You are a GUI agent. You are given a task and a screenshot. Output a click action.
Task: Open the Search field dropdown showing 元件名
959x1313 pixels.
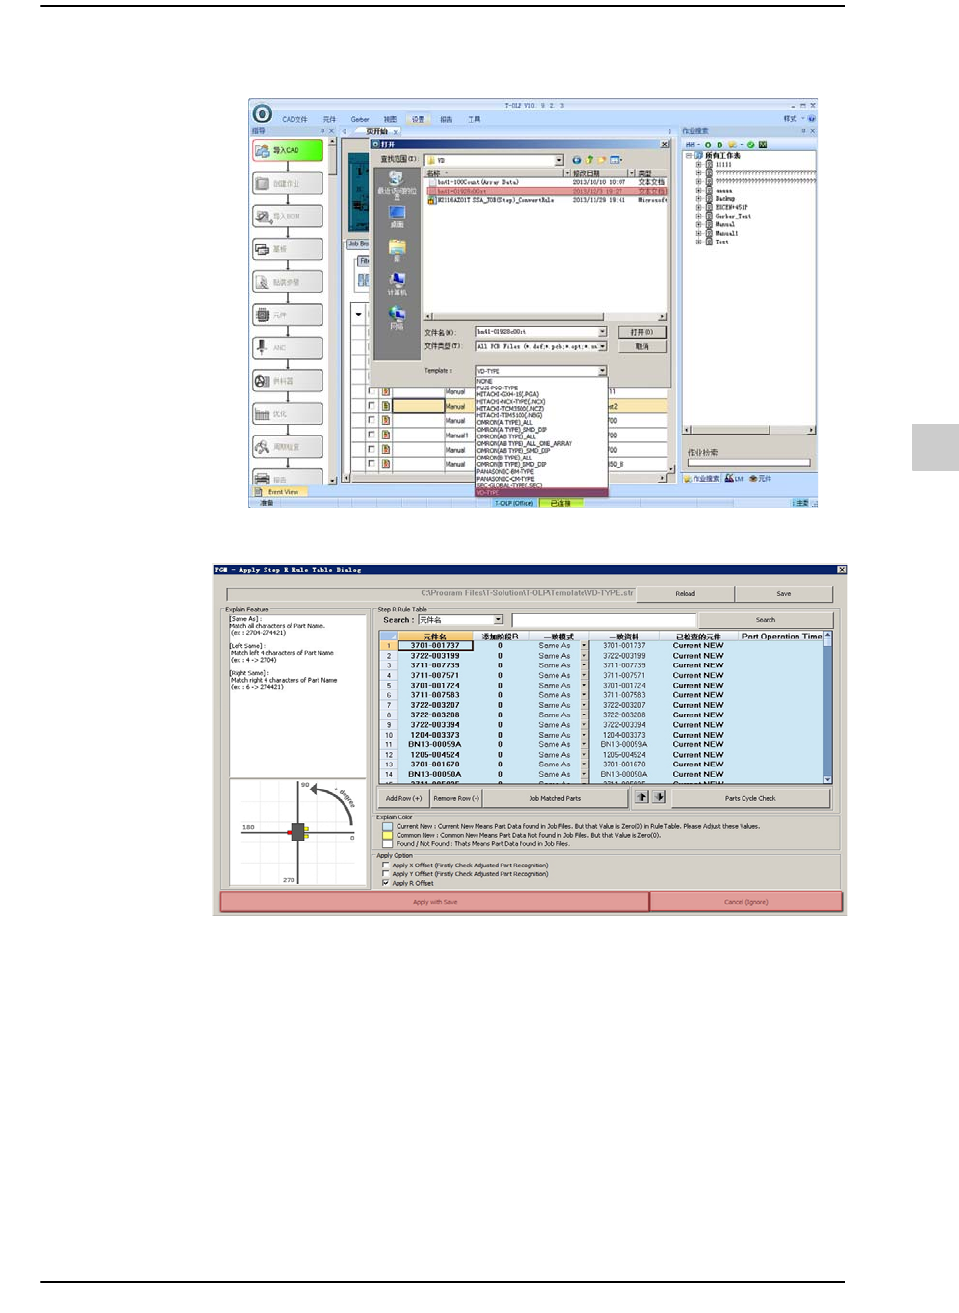tap(498, 620)
